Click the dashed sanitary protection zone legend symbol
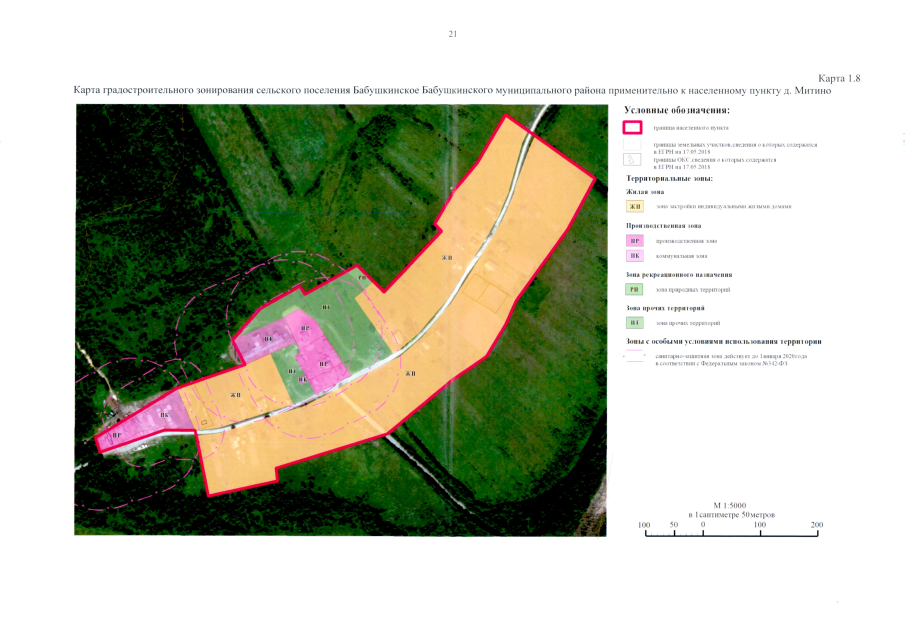Screen dimensions: 905x640 tap(632, 356)
